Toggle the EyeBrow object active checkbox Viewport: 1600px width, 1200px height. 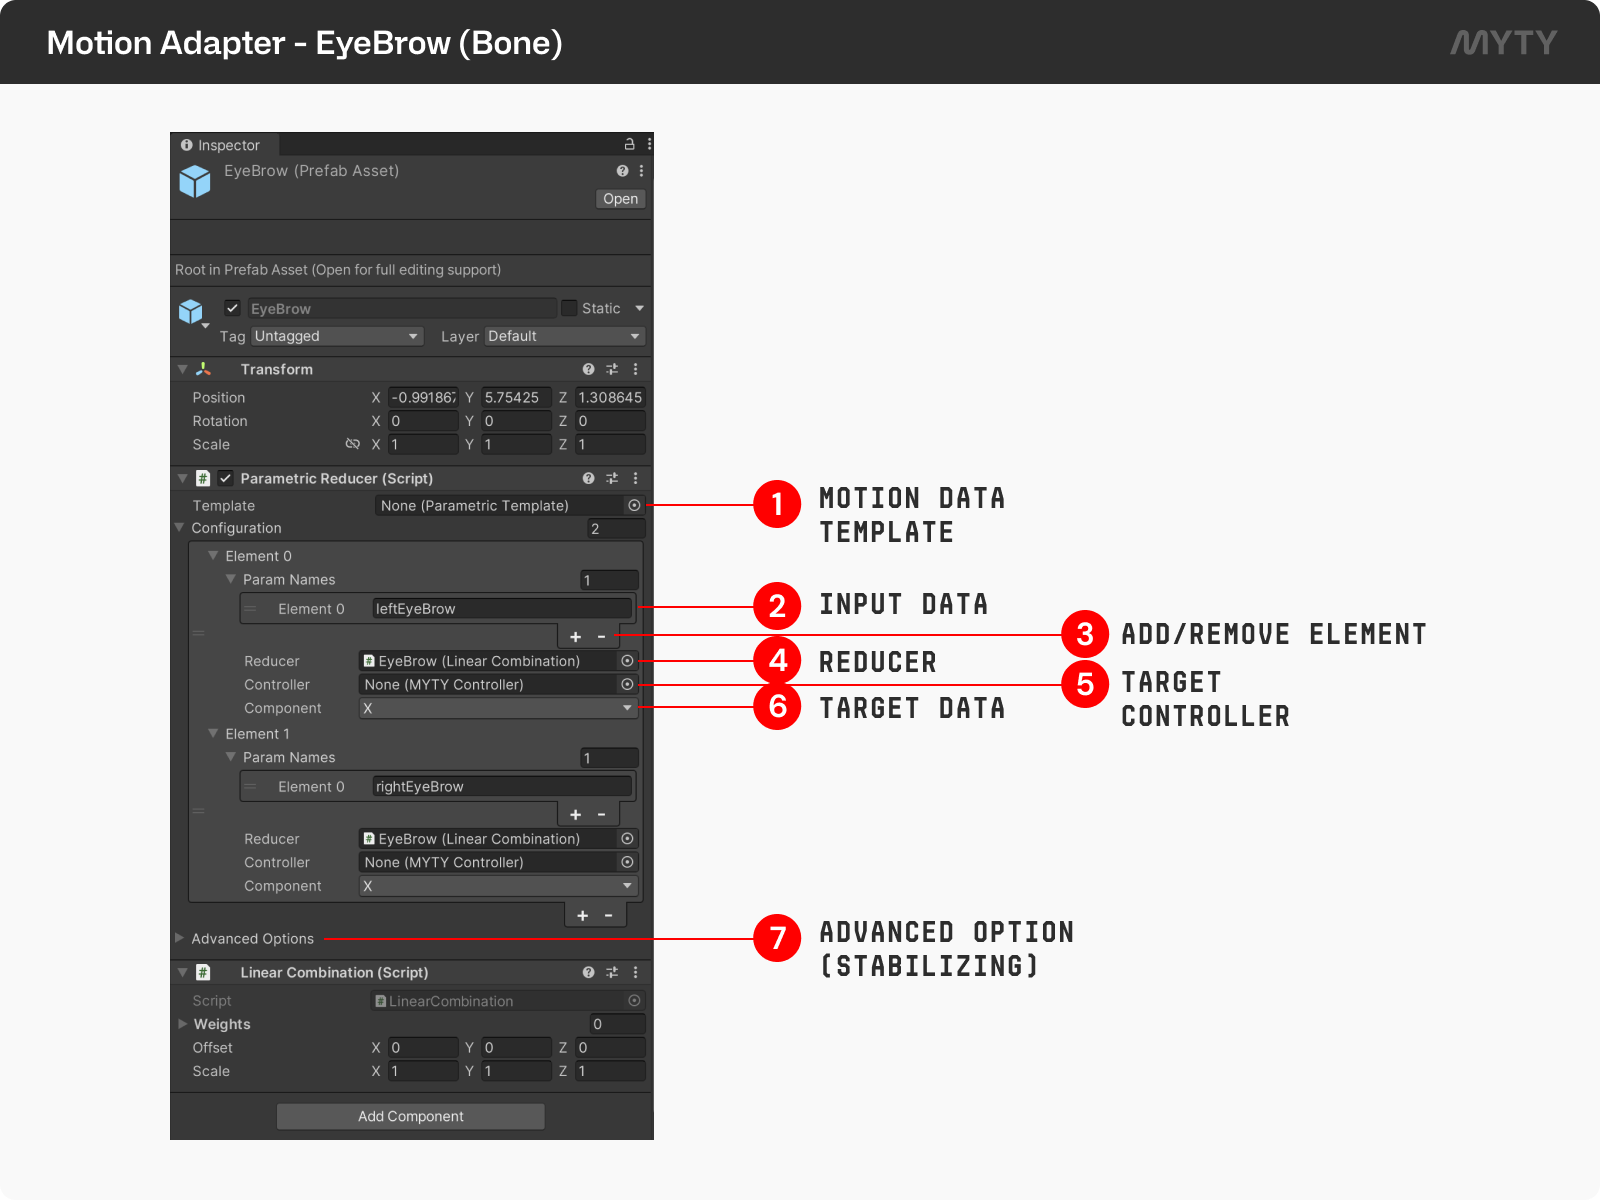pos(232,308)
